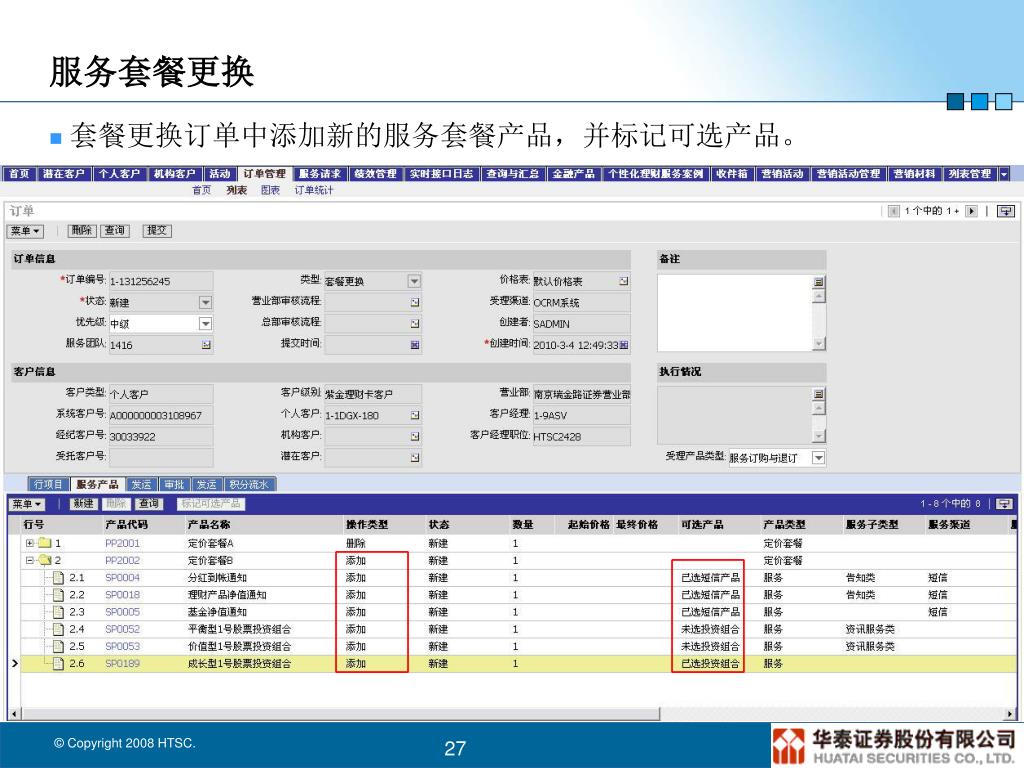
Task: Open product code link PP2002
Action: coord(122,560)
